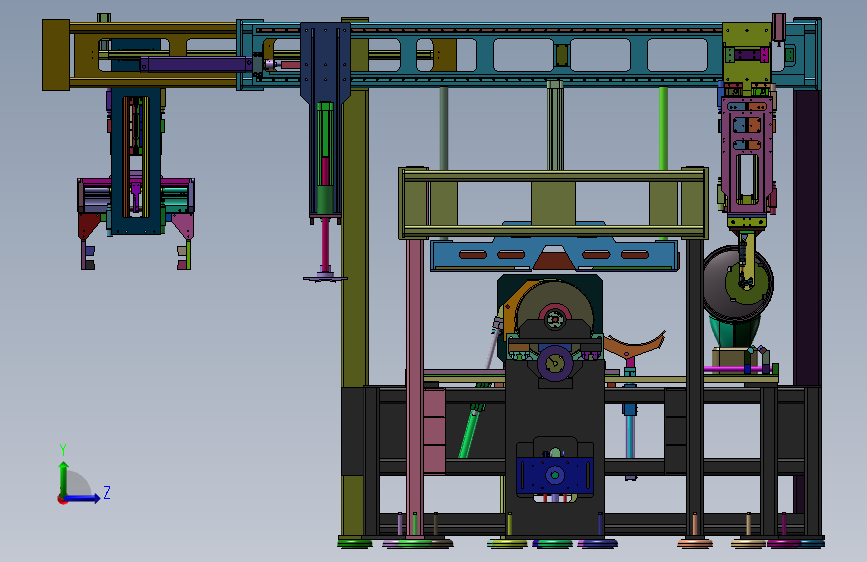Select the purple circular hub below the grinding wheel

(555, 363)
